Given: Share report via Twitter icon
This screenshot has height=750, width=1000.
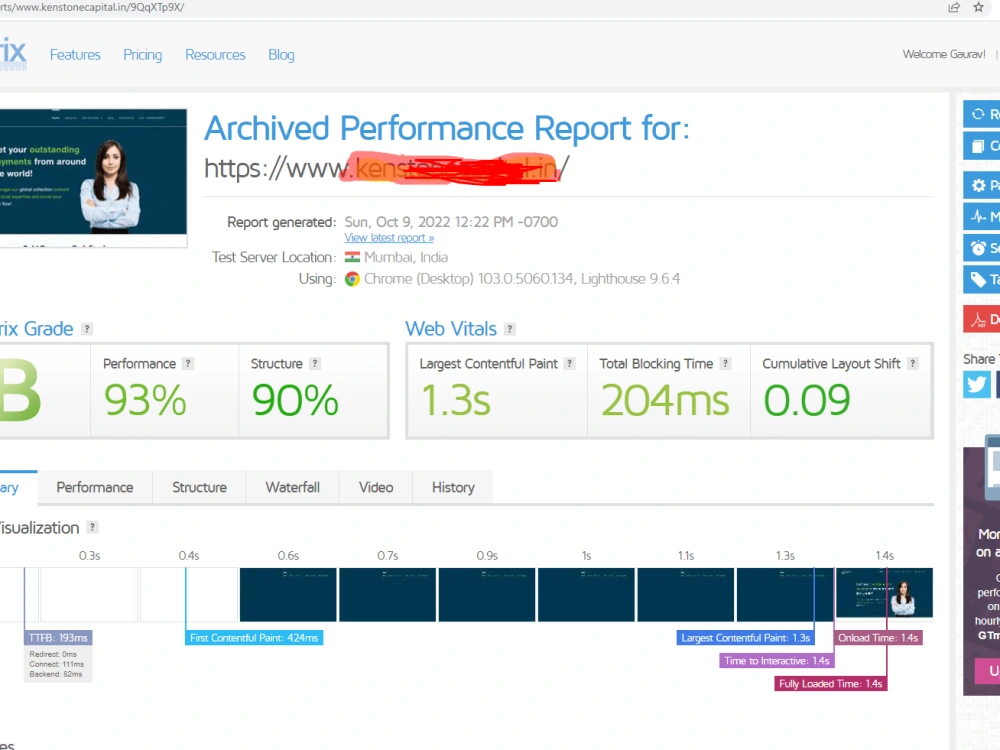Looking at the screenshot, I should pyautogui.click(x=976, y=385).
